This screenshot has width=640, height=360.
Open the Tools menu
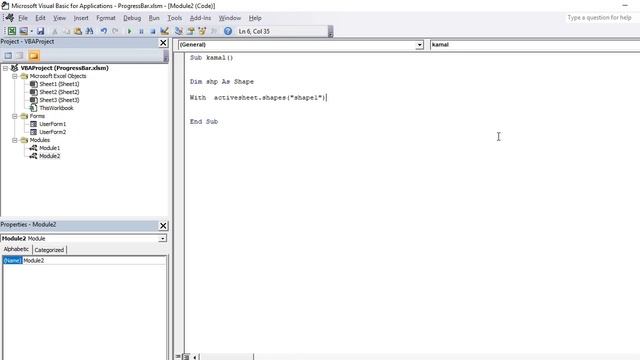pyautogui.click(x=175, y=18)
